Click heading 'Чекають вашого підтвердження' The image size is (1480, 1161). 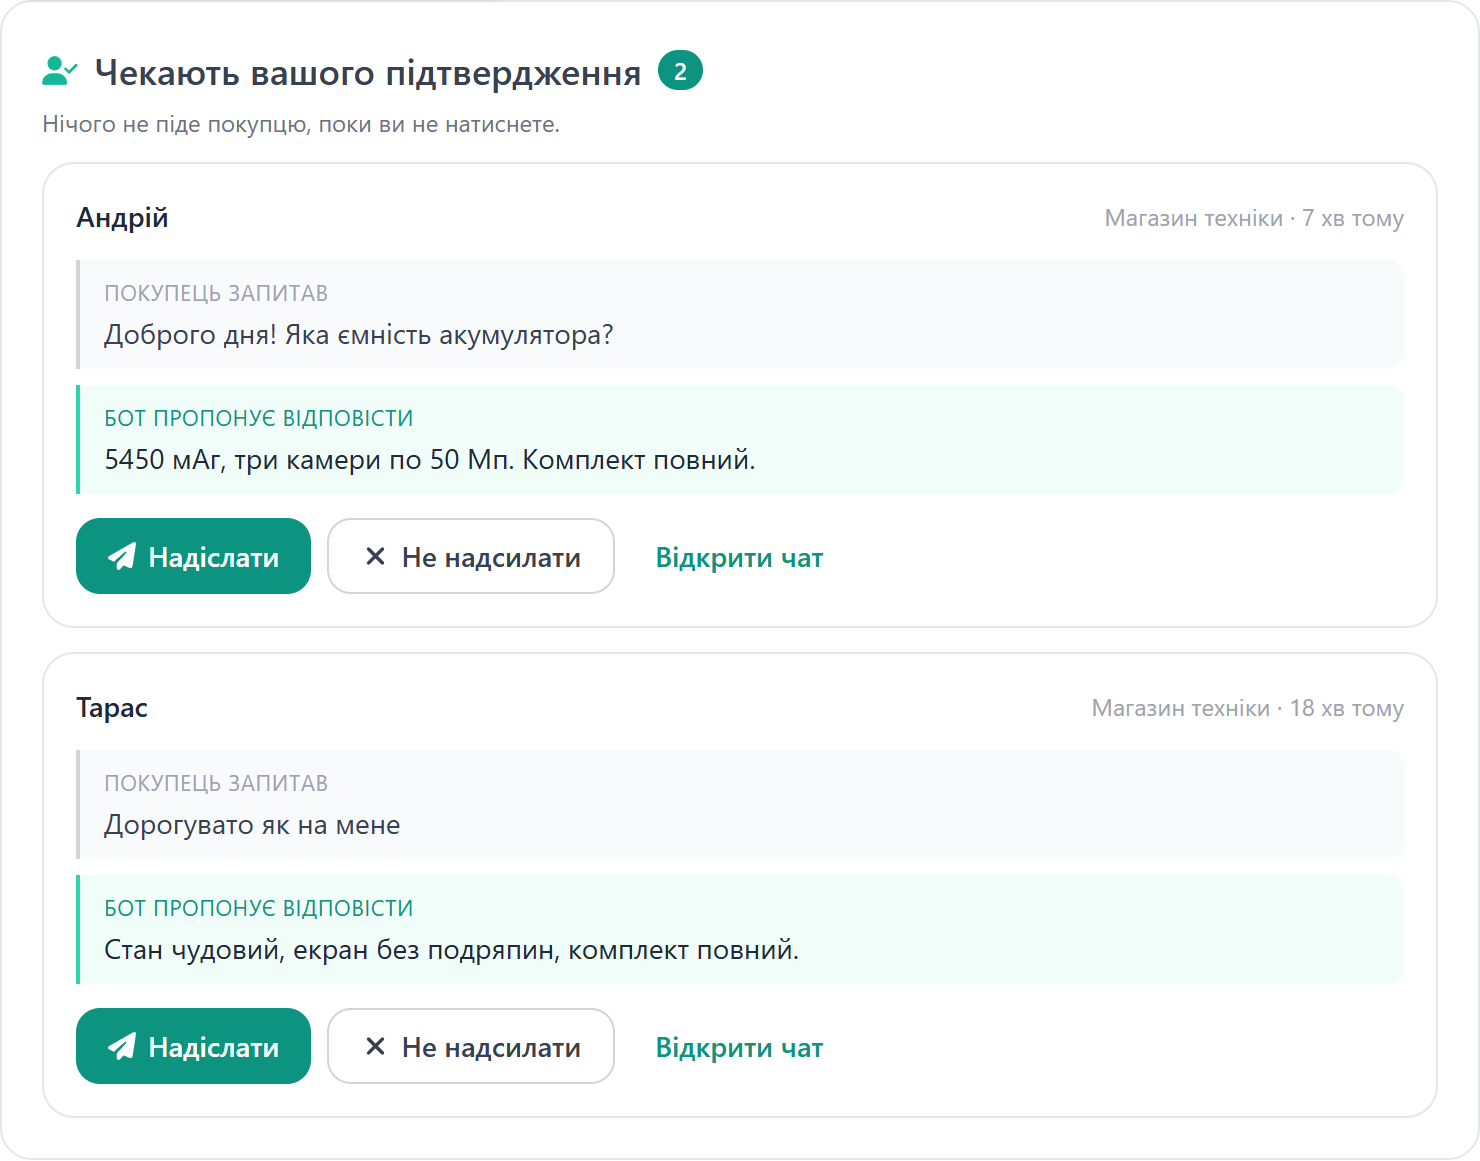(x=368, y=73)
